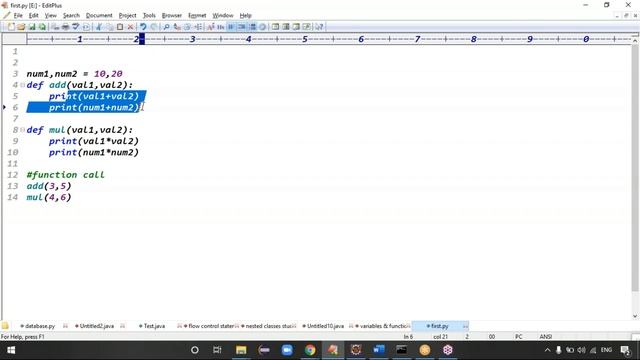Image resolution: width=640 pixels, height=360 pixels.
Task: Open the Tools menu
Action: 149,16
